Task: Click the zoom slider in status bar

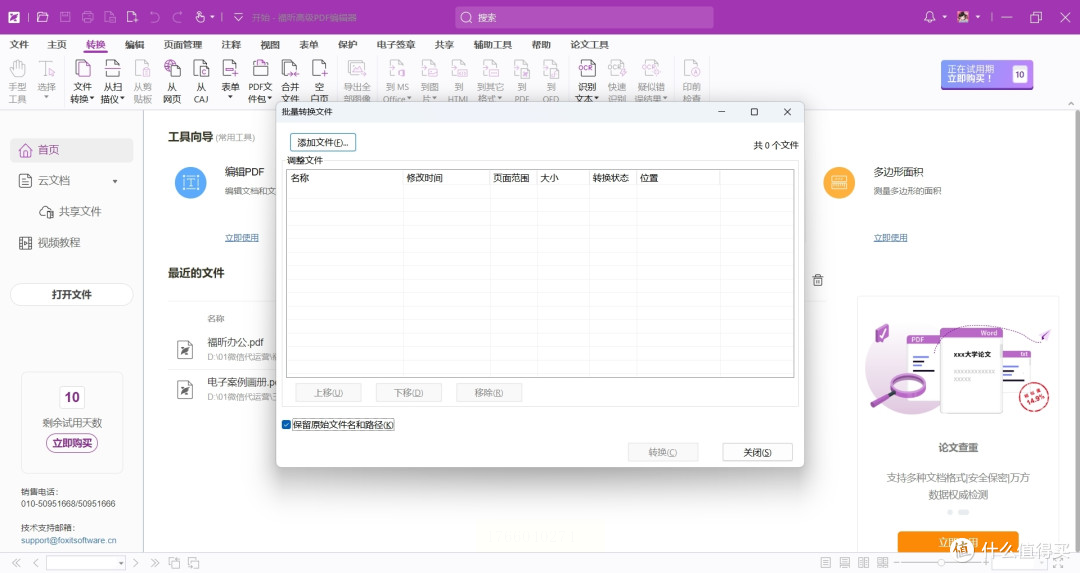Action: [940, 563]
